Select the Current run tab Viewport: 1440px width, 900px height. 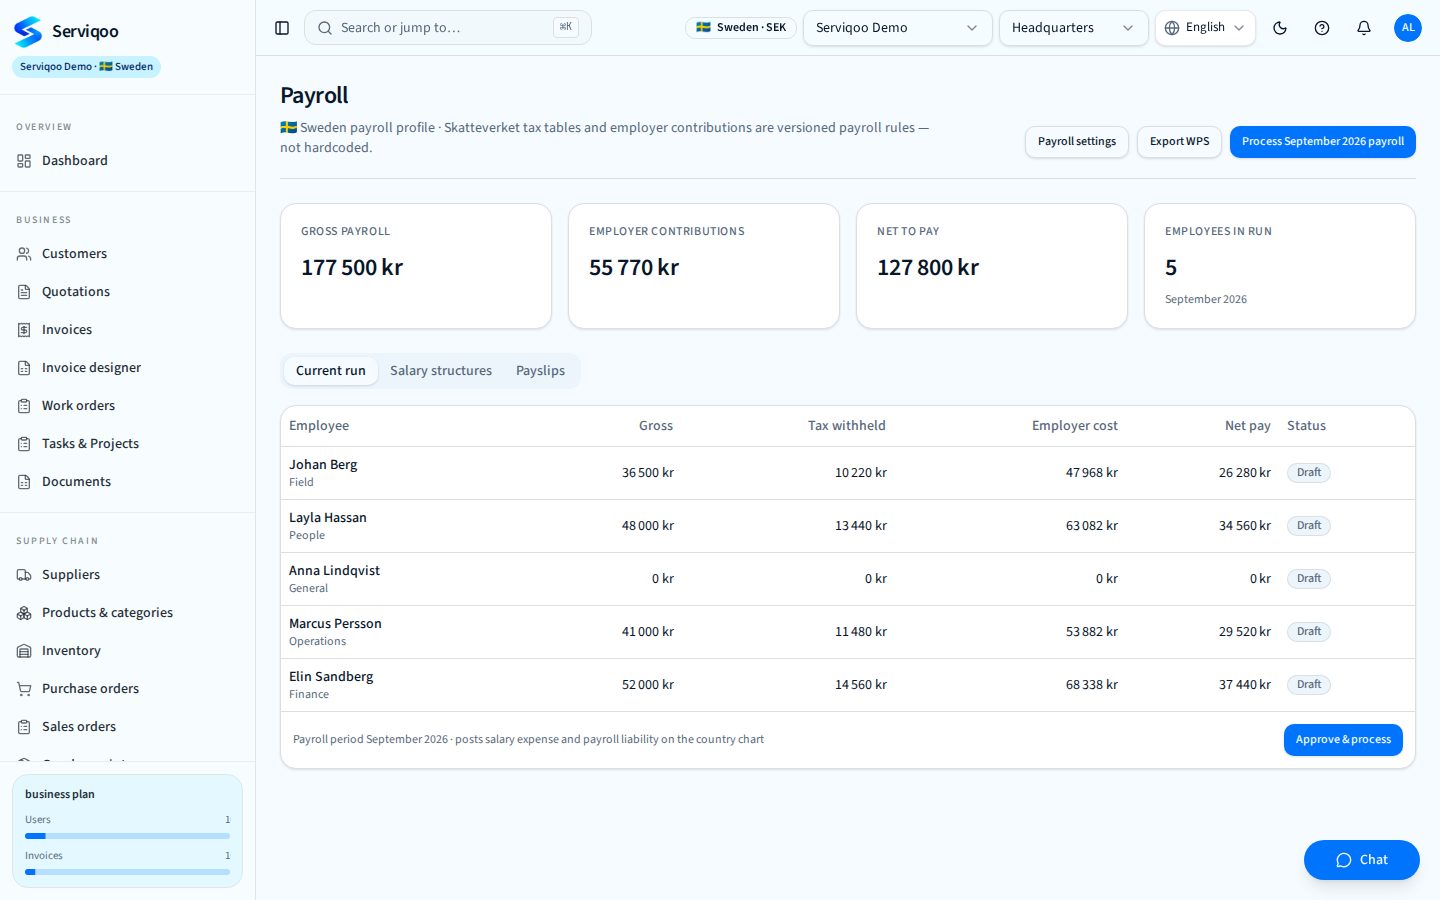click(331, 371)
